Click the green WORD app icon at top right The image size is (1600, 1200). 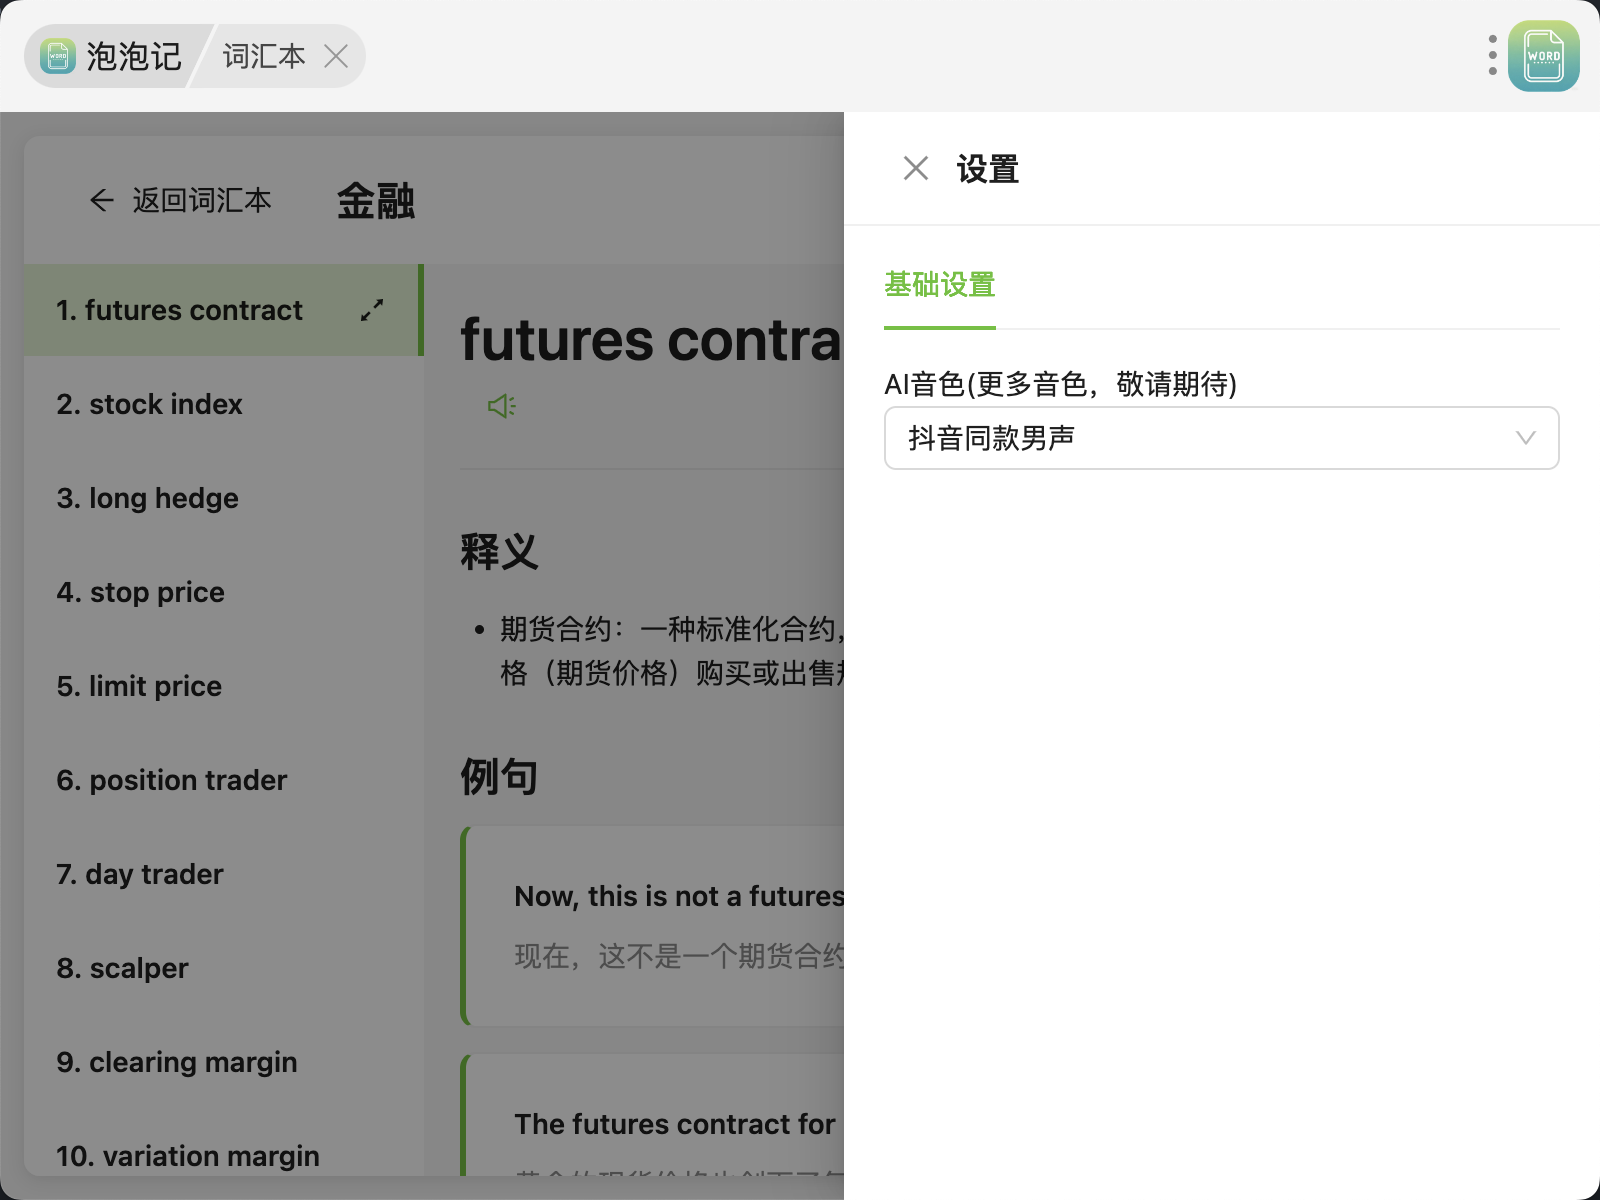pos(1543,56)
